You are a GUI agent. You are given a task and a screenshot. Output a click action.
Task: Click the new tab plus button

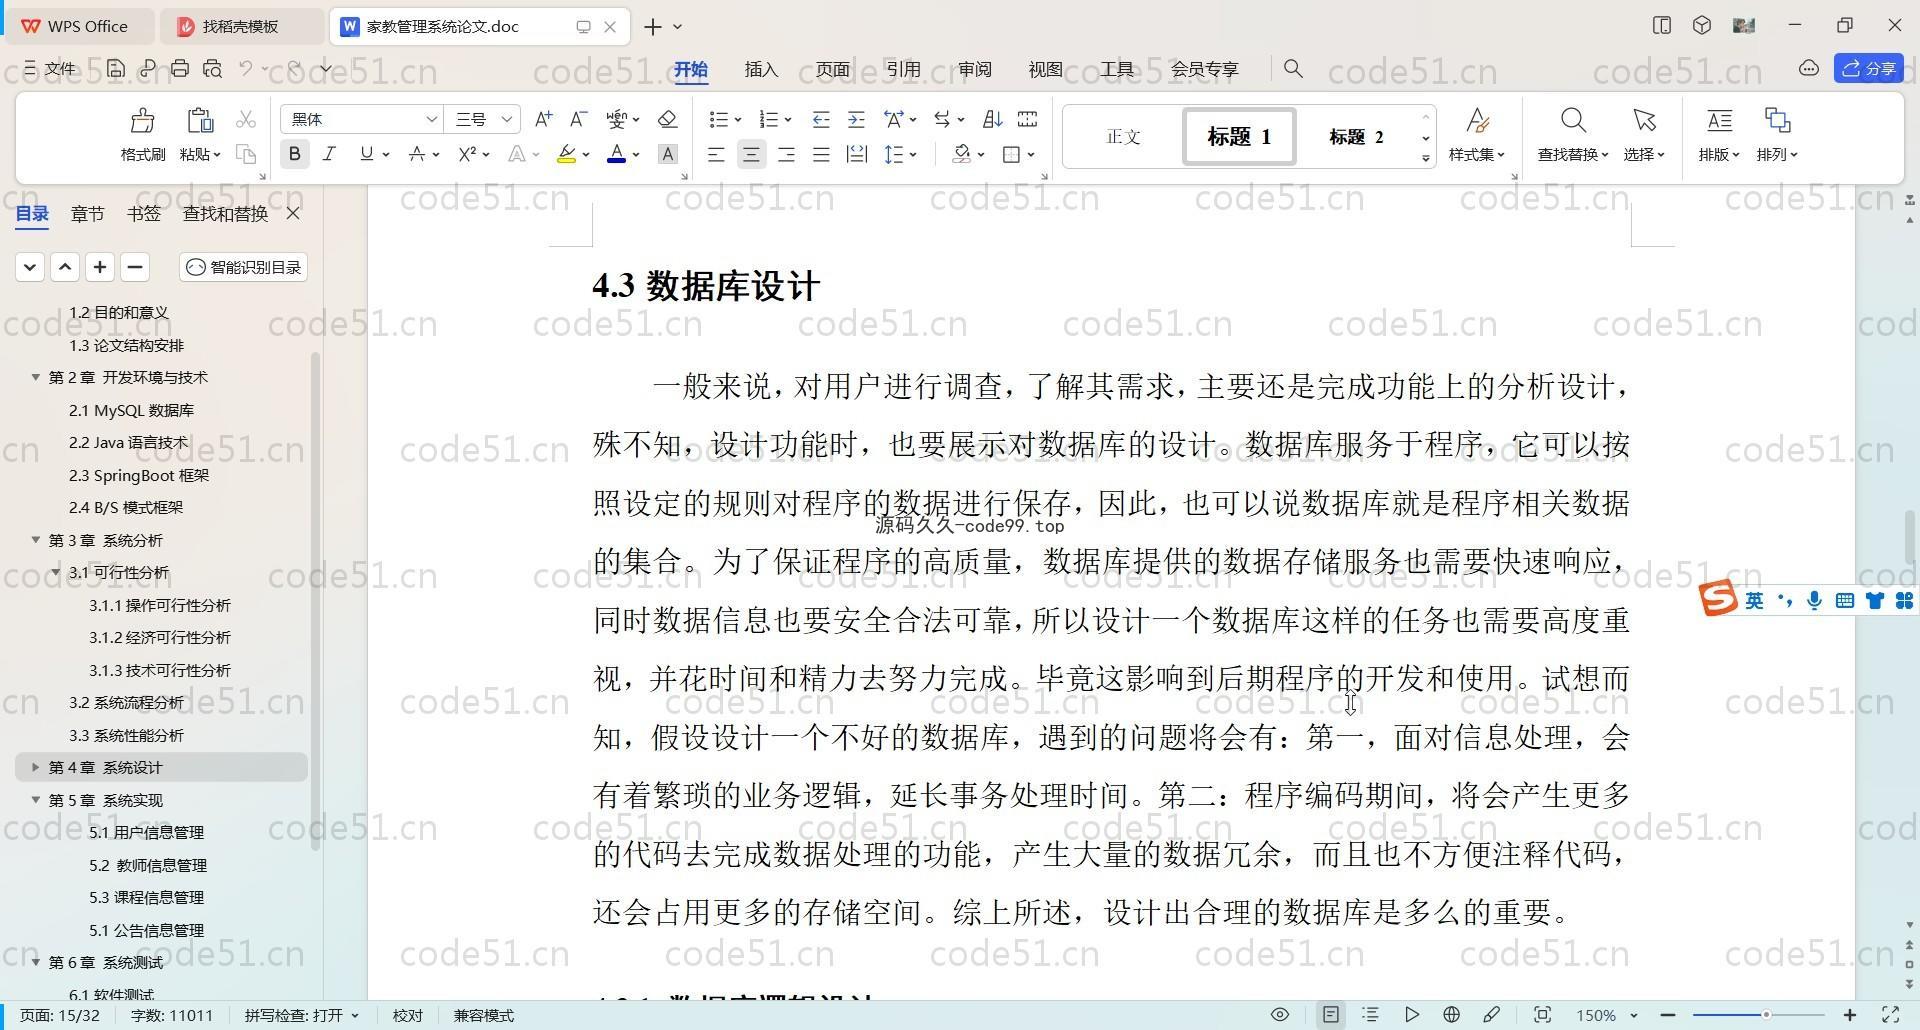click(652, 27)
